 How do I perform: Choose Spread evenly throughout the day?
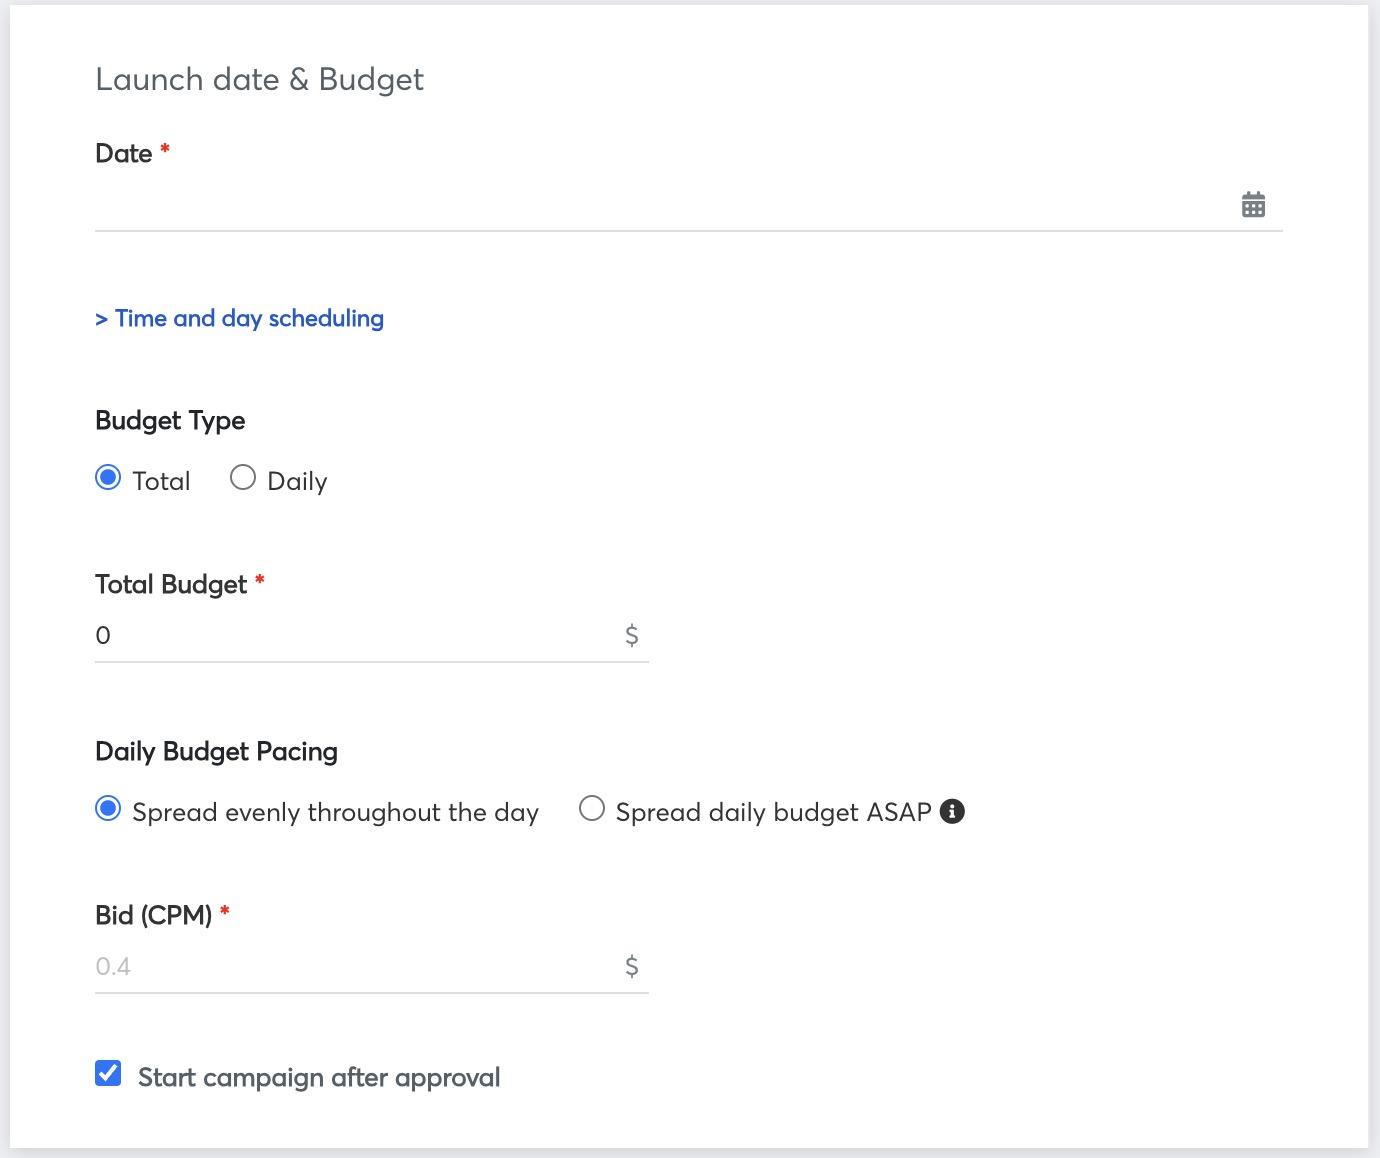(108, 809)
